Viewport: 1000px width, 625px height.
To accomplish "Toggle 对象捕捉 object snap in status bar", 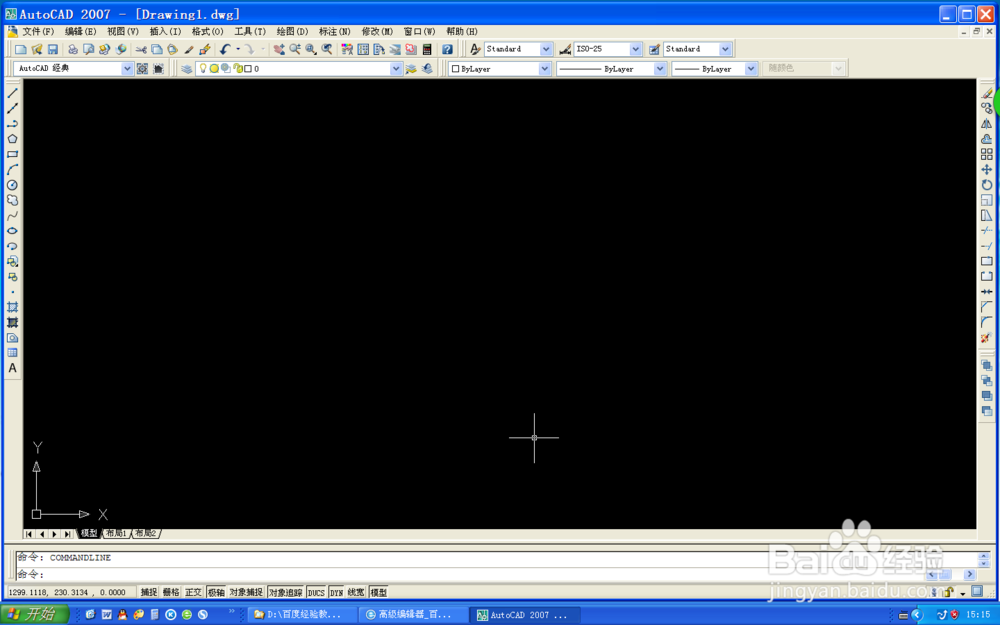I will (246, 592).
